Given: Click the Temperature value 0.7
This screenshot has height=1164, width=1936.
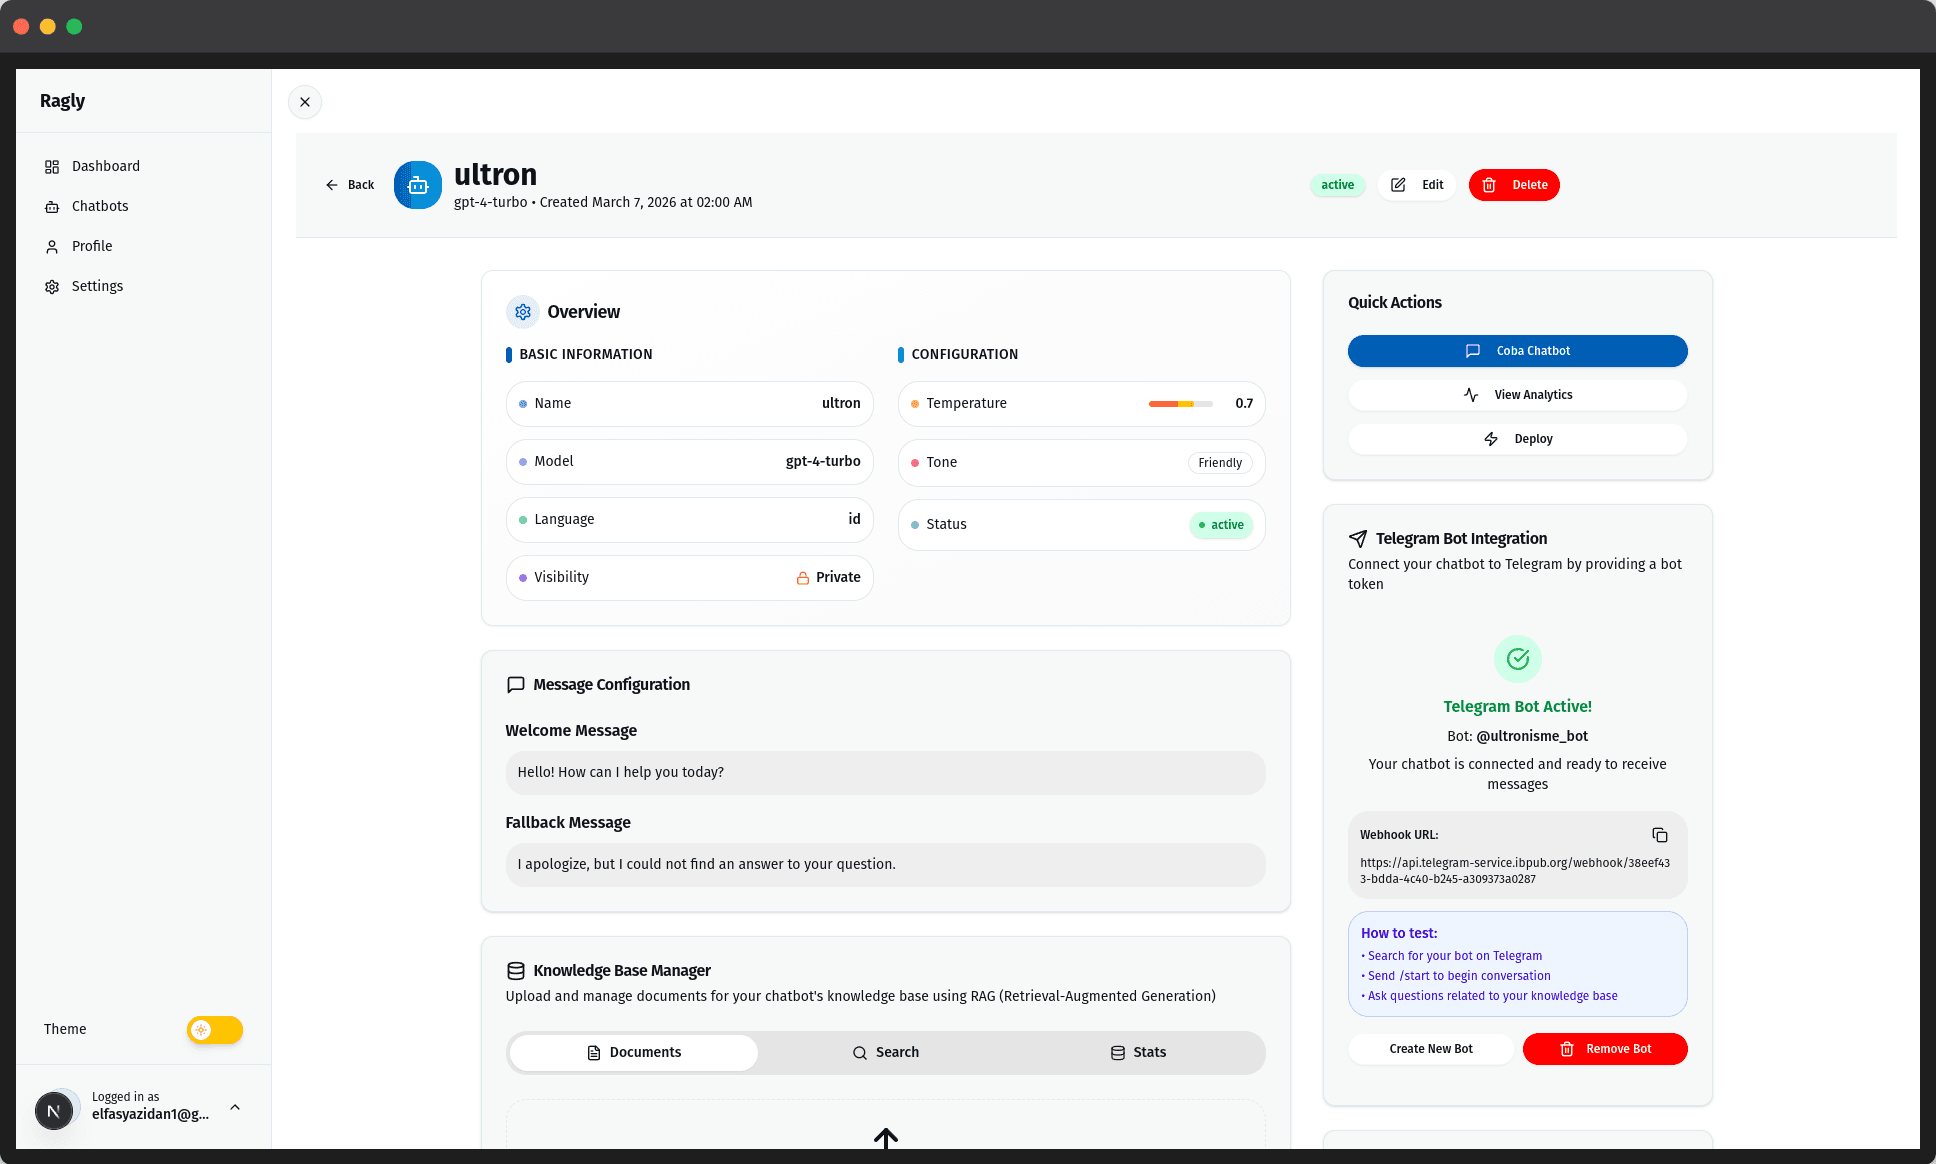Looking at the screenshot, I should point(1244,404).
